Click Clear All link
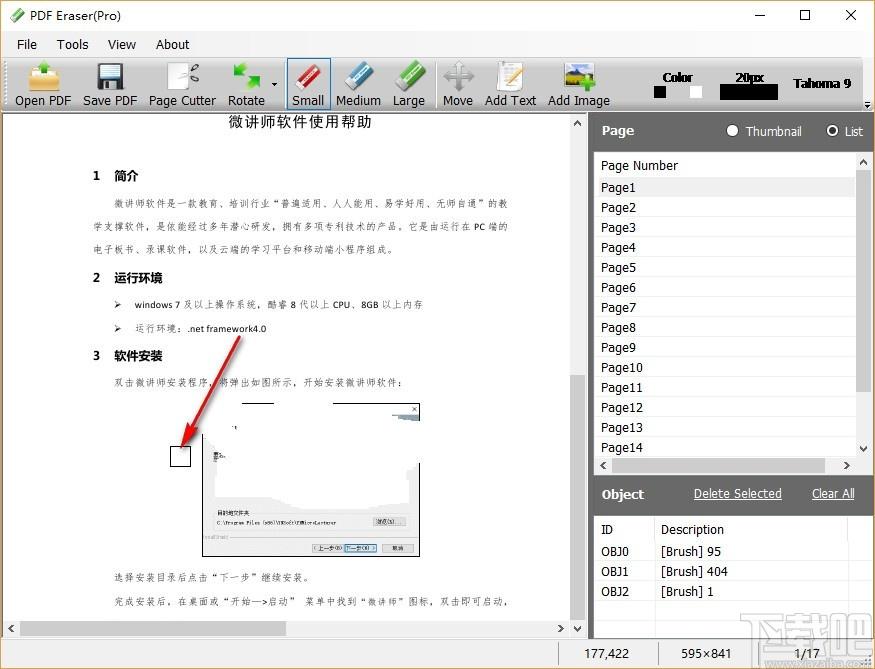 [x=833, y=494]
